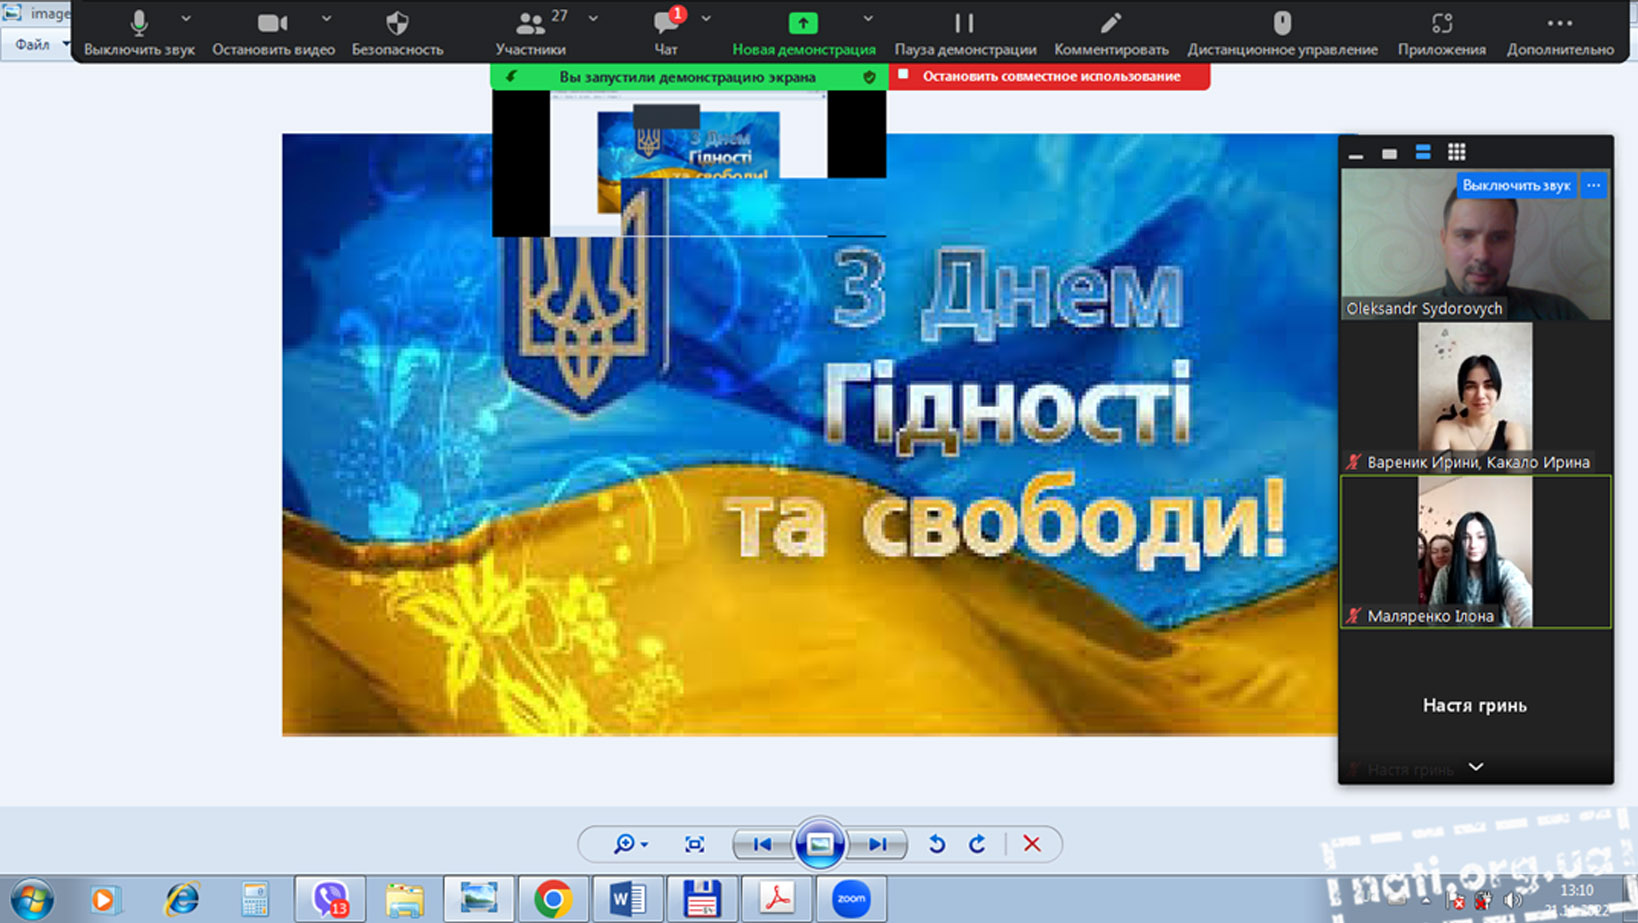The width and height of the screenshot is (1638, 923).
Task: Switch video panel to stacked thumbnail view
Action: pyautogui.click(x=1422, y=153)
